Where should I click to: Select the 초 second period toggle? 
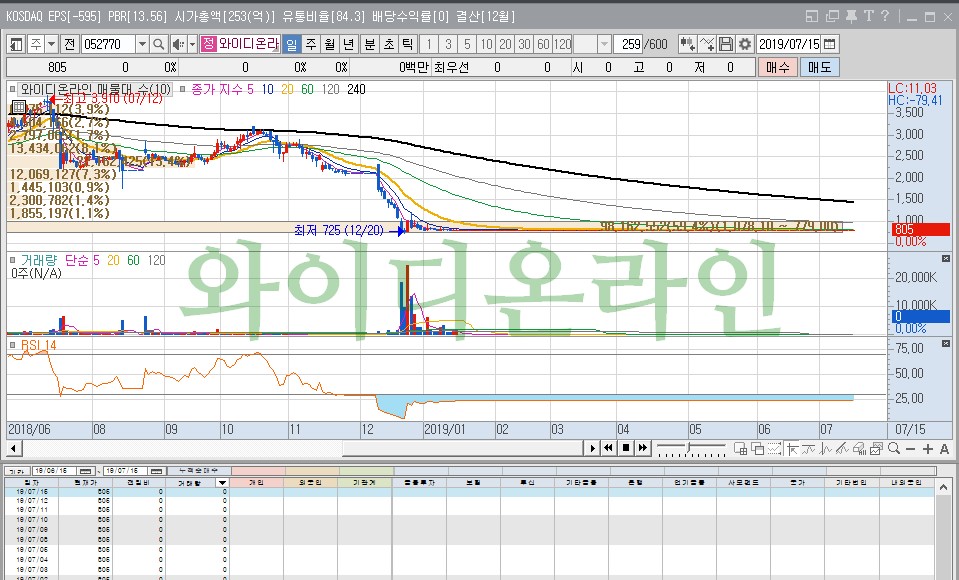(388, 44)
